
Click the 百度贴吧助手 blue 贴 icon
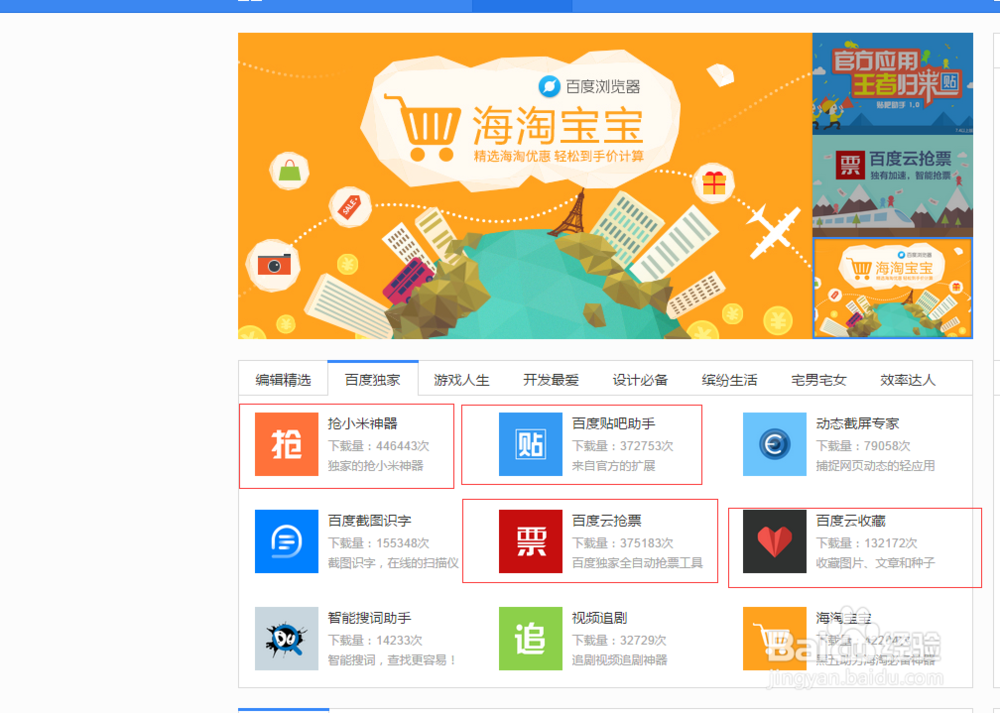(x=530, y=444)
